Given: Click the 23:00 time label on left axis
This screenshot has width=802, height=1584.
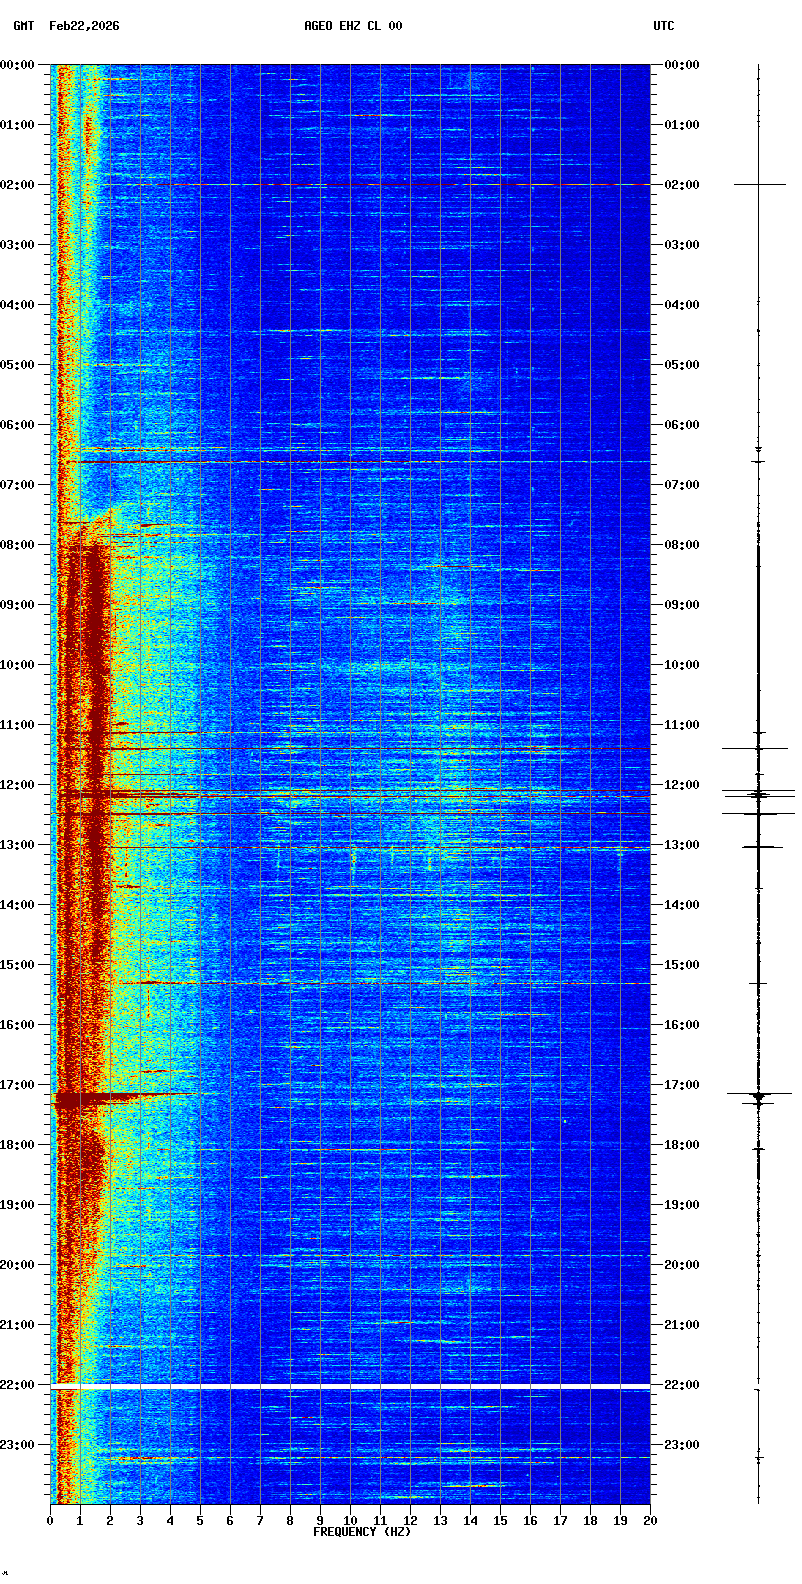Looking at the screenshot, I should pos(18,1445).
